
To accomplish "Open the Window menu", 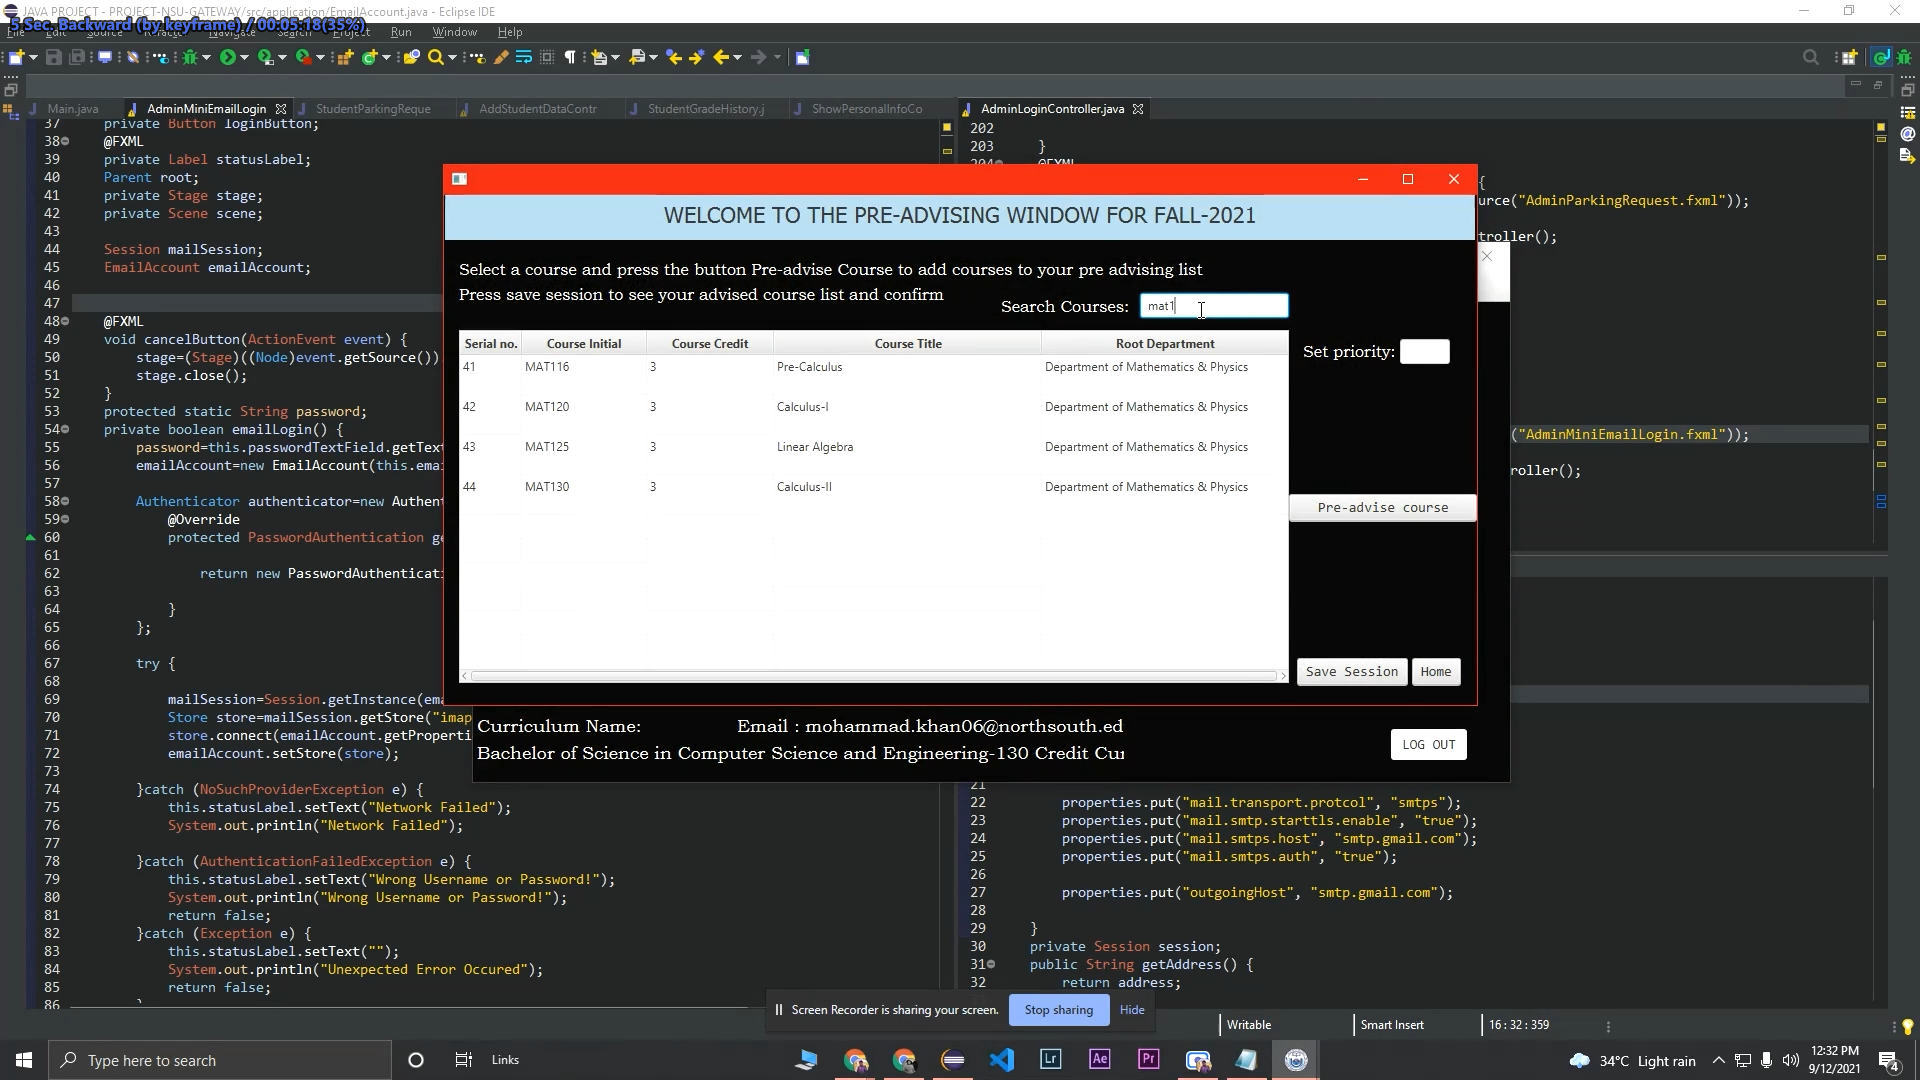I will pos(454,32).
